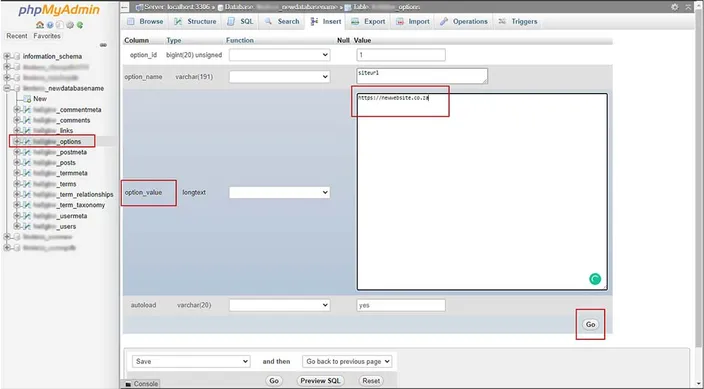Expand the _posts table node
Viewport: 704px width, 389px height.
[17, 163]
